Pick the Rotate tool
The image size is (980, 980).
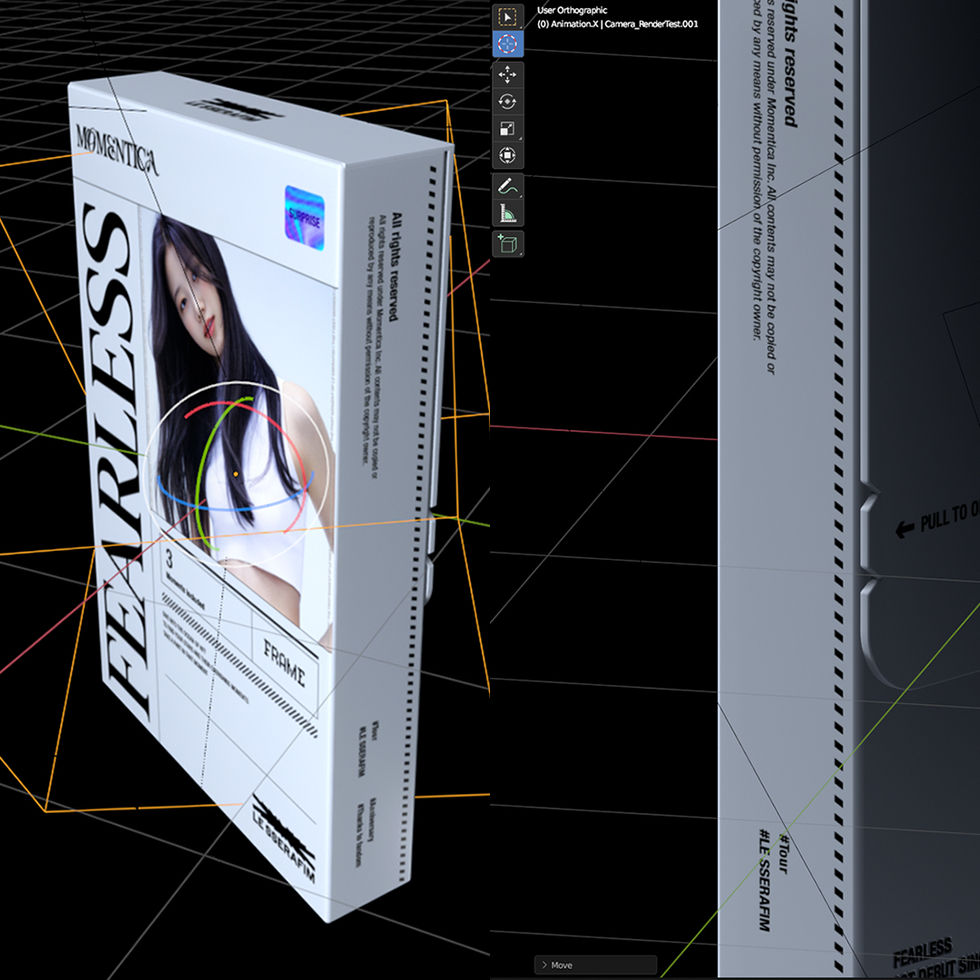[x=508, y=101]
